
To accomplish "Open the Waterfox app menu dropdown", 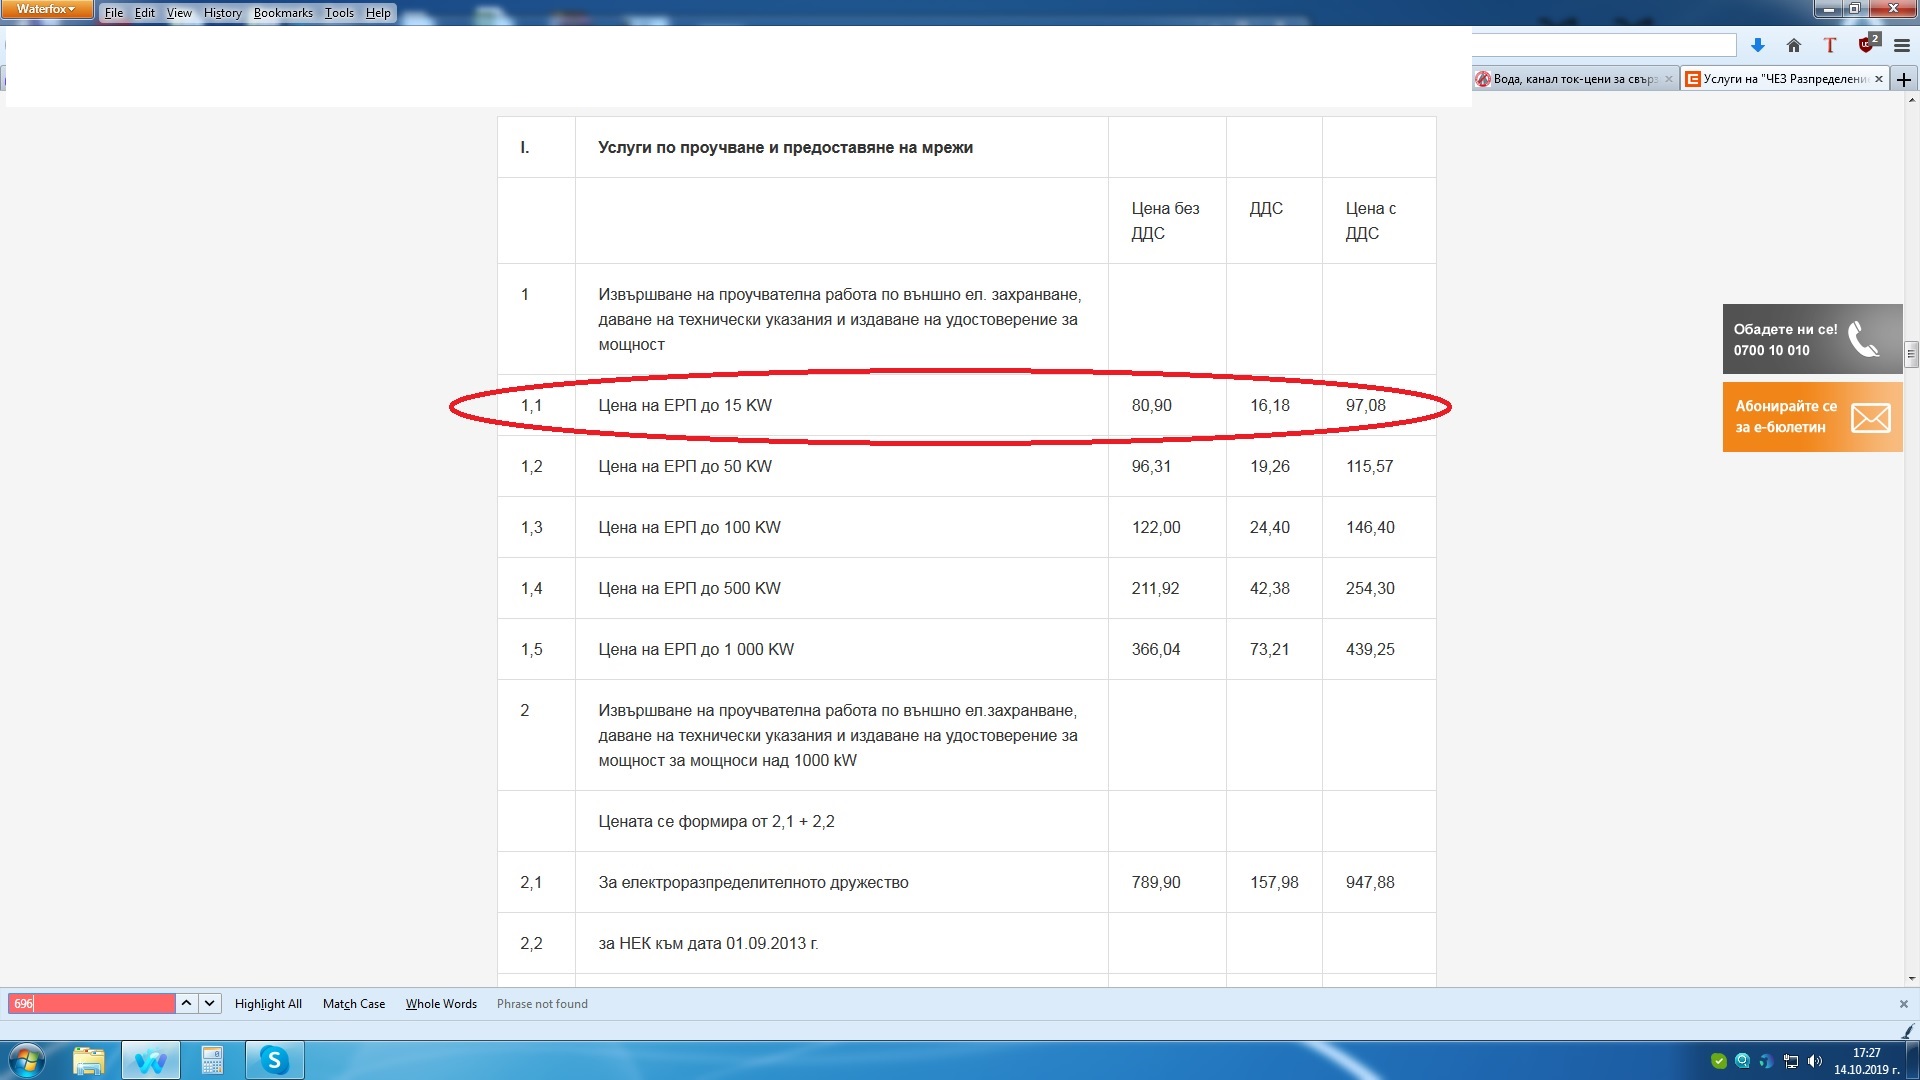I will 46,10.
